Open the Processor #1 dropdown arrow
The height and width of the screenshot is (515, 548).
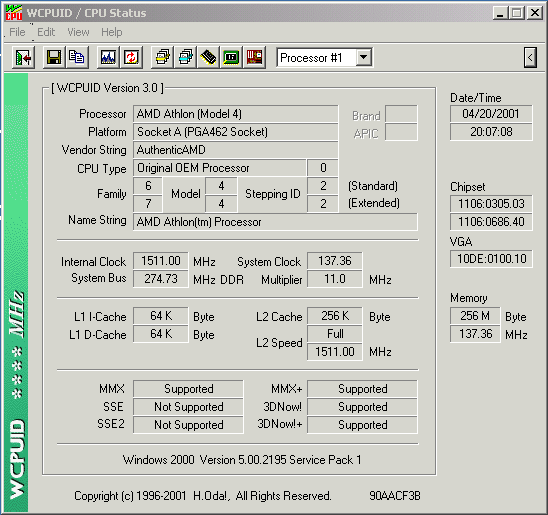[363, 57]
